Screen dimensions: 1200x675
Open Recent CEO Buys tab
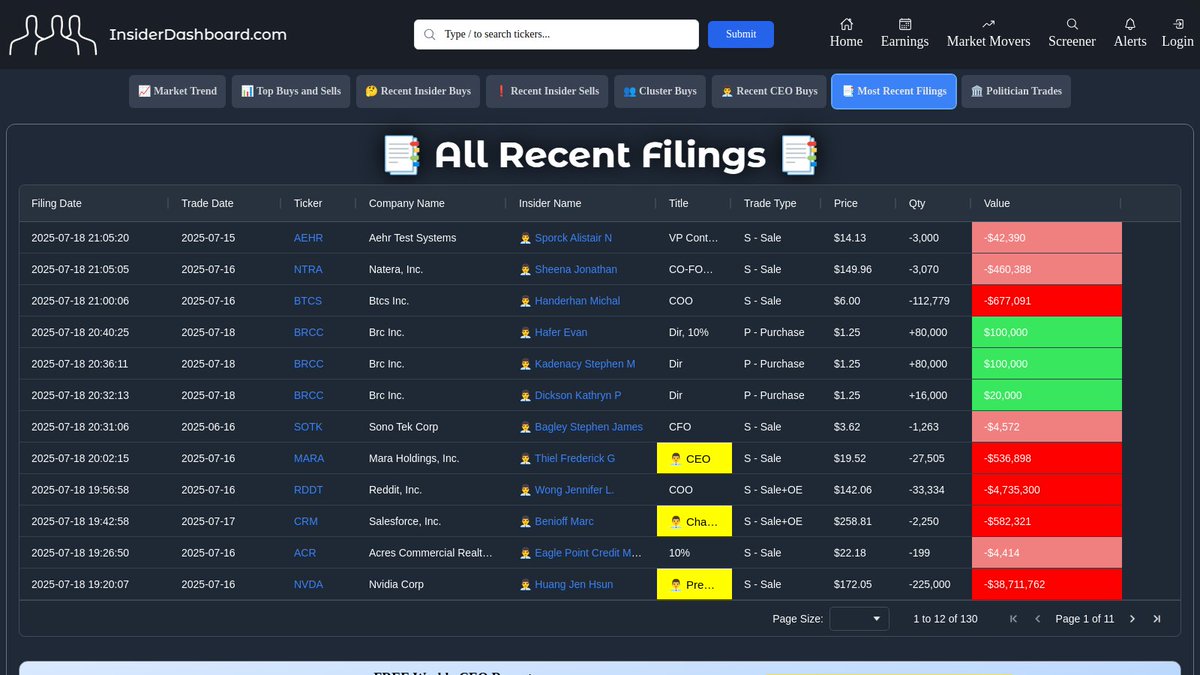(769, 91)
